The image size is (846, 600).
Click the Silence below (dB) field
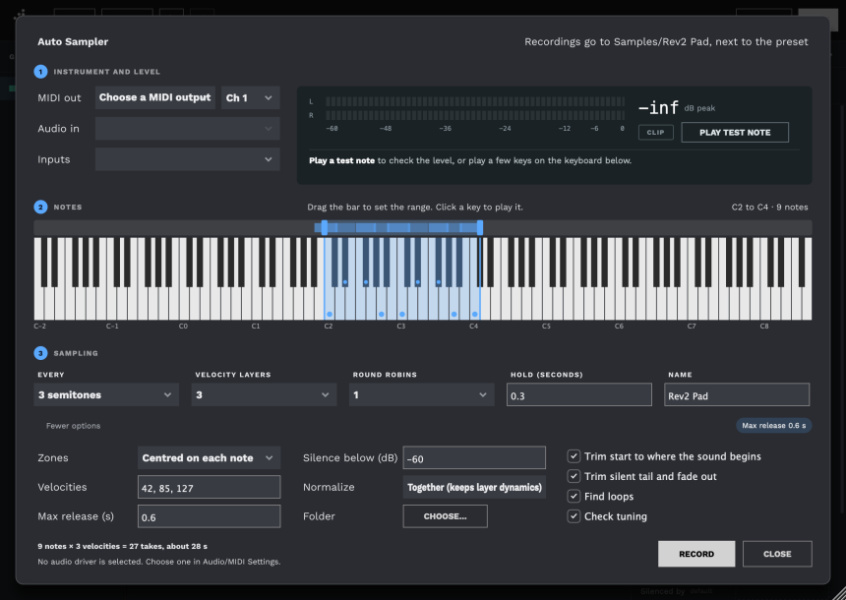[474, 458]
